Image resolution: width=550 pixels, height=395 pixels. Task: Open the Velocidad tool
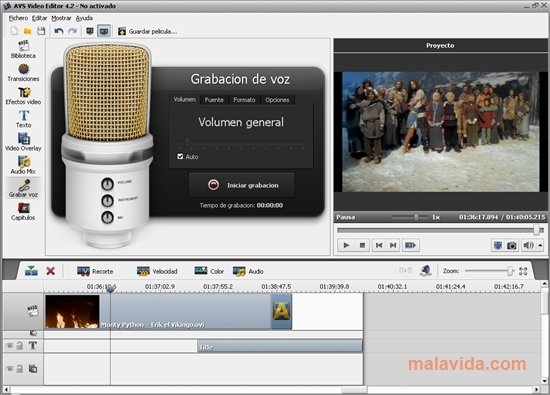click(157, 271)
